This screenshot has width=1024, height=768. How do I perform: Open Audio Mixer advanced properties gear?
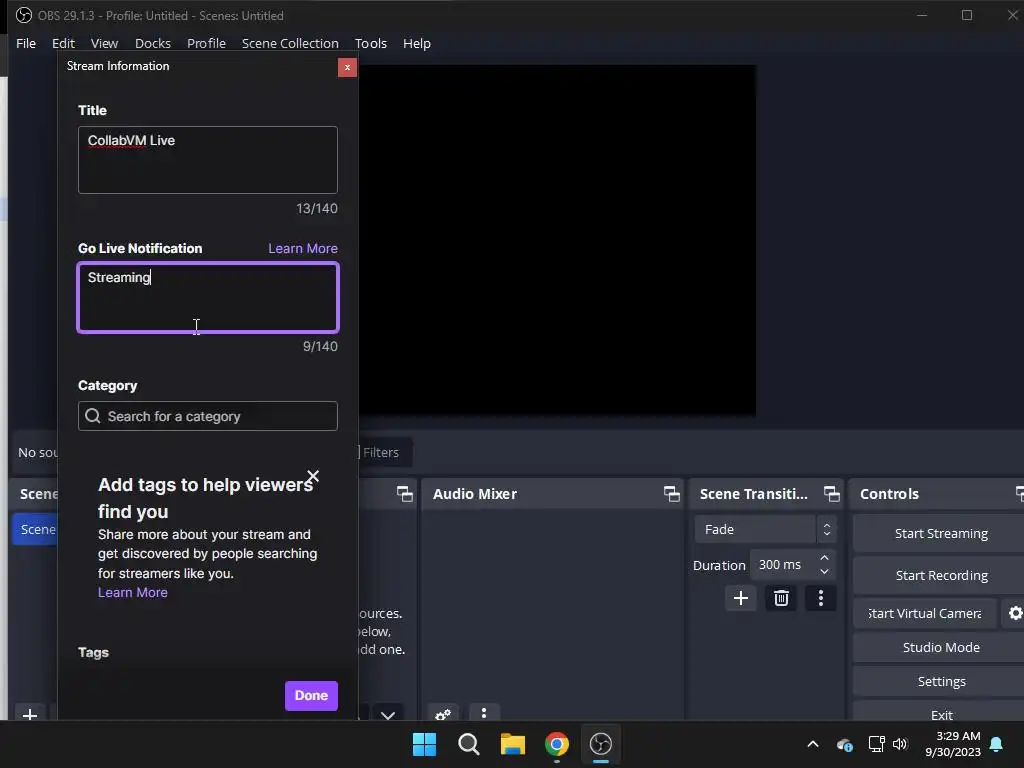pos(443,714)
